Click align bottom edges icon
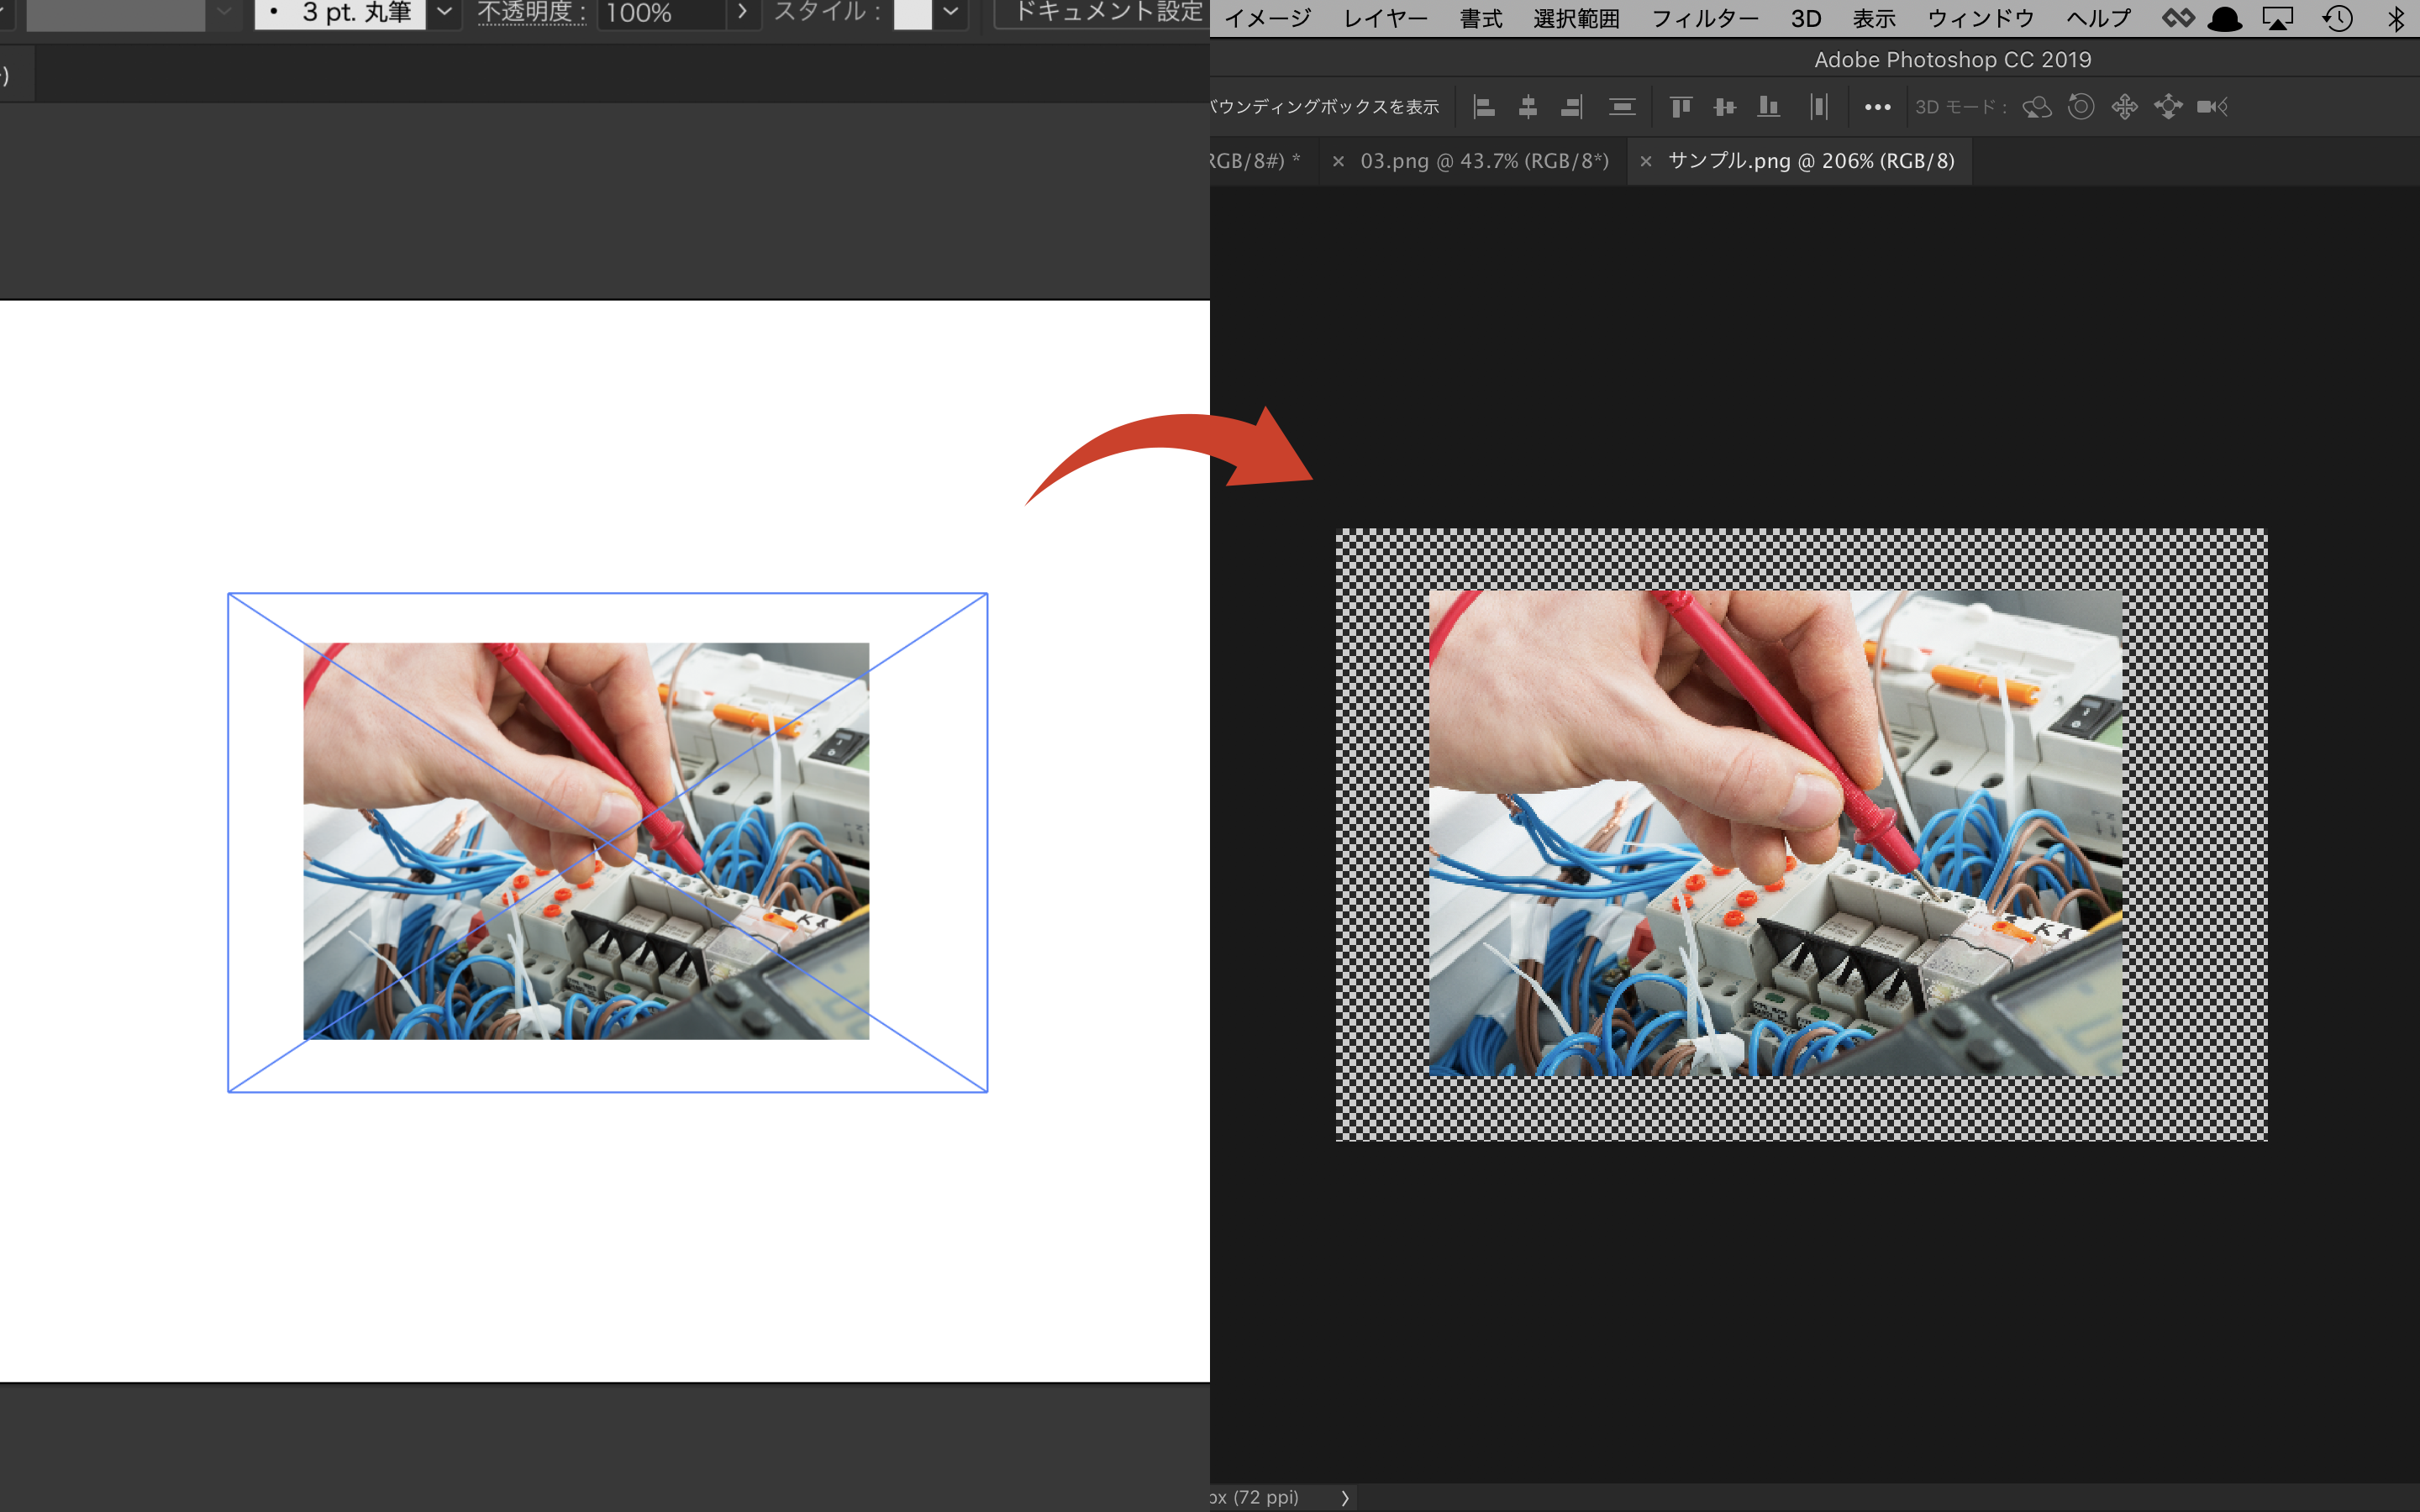This screenshot has width=2420, height=1512. (1769, 107)
